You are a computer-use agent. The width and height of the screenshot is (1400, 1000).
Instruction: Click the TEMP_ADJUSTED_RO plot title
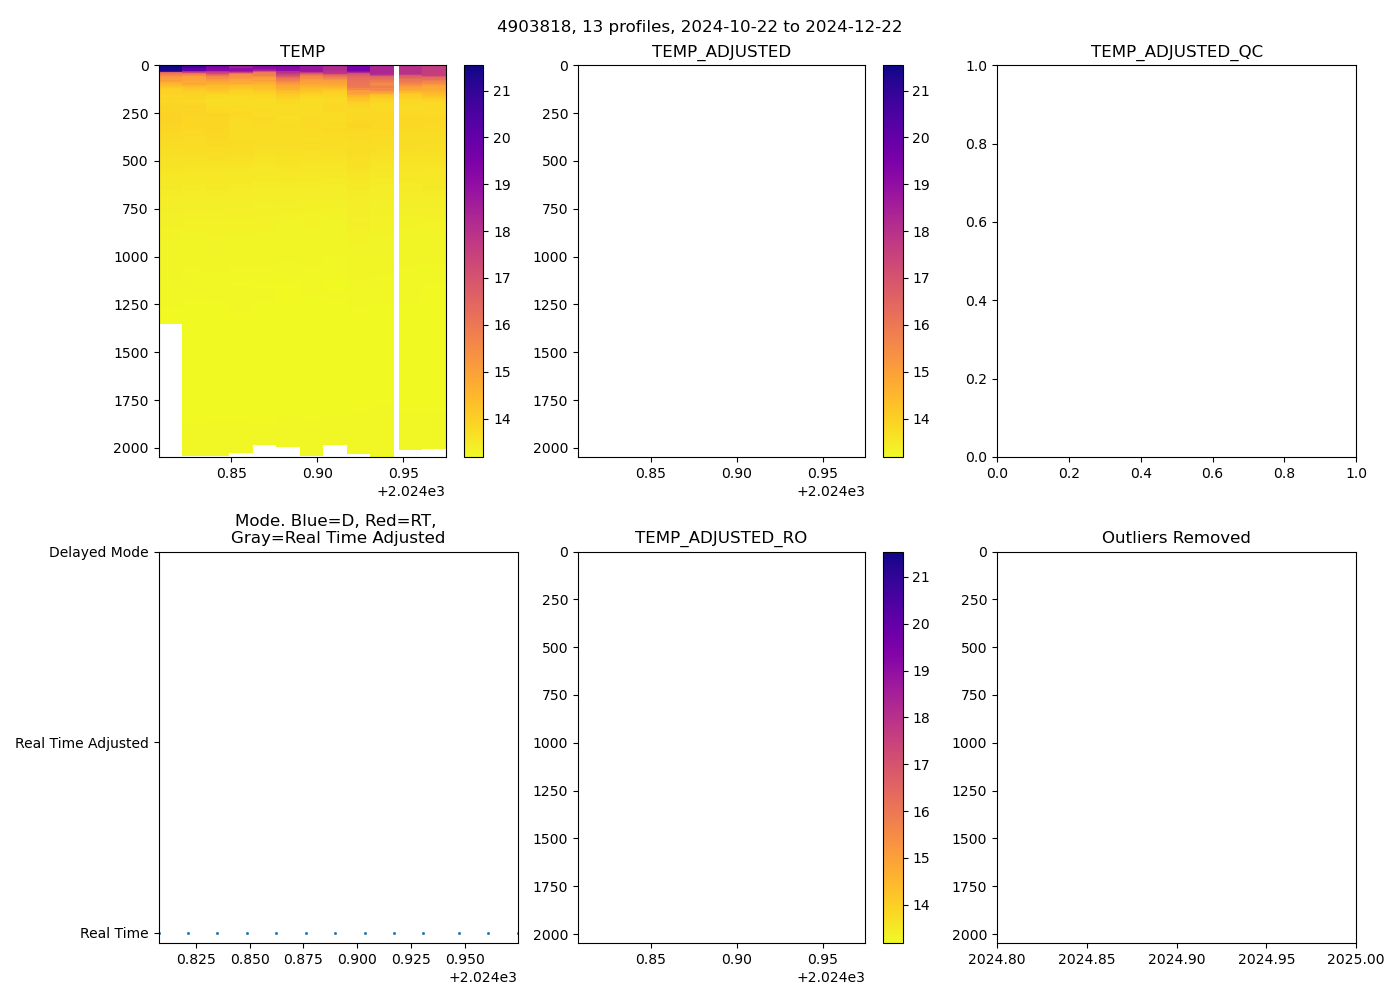[721, 538]
